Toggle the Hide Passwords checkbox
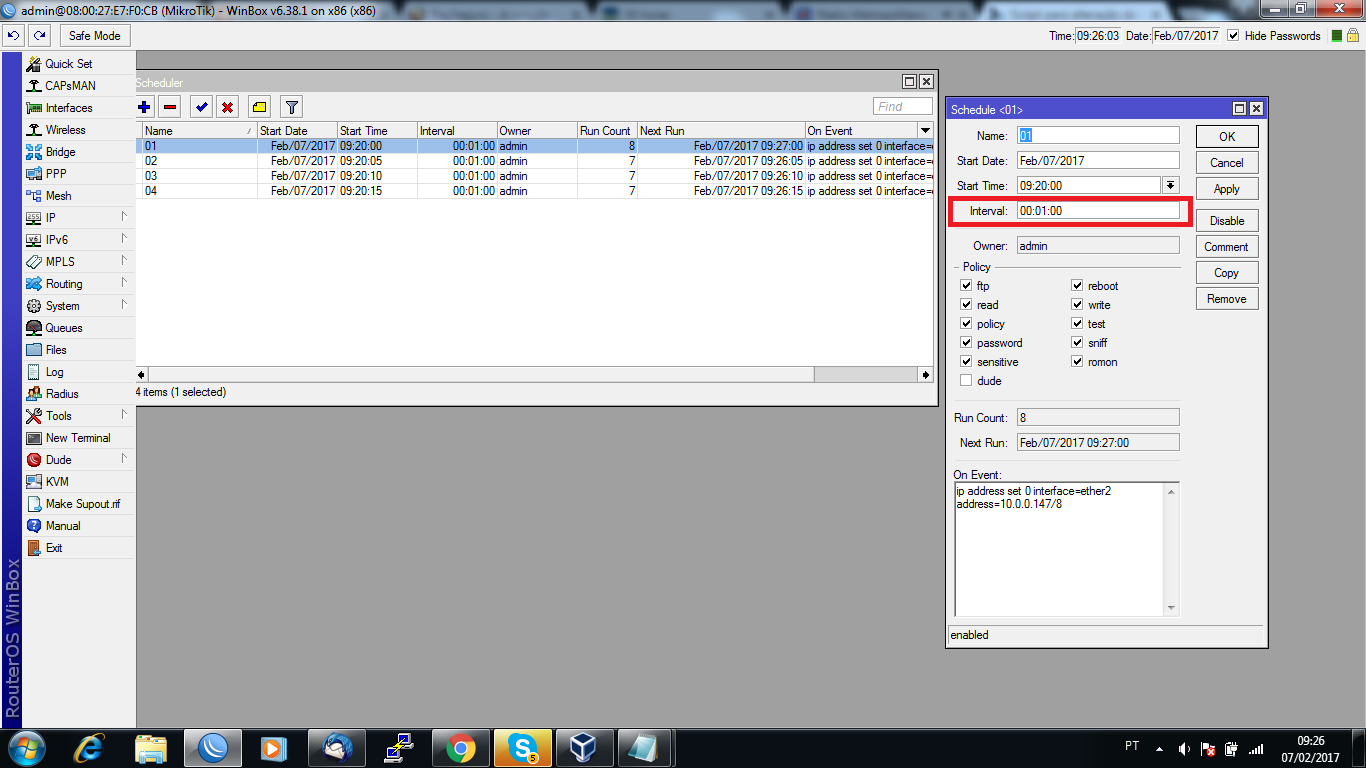This screenshot has width=1366, height=768. tap(1233, 36)
